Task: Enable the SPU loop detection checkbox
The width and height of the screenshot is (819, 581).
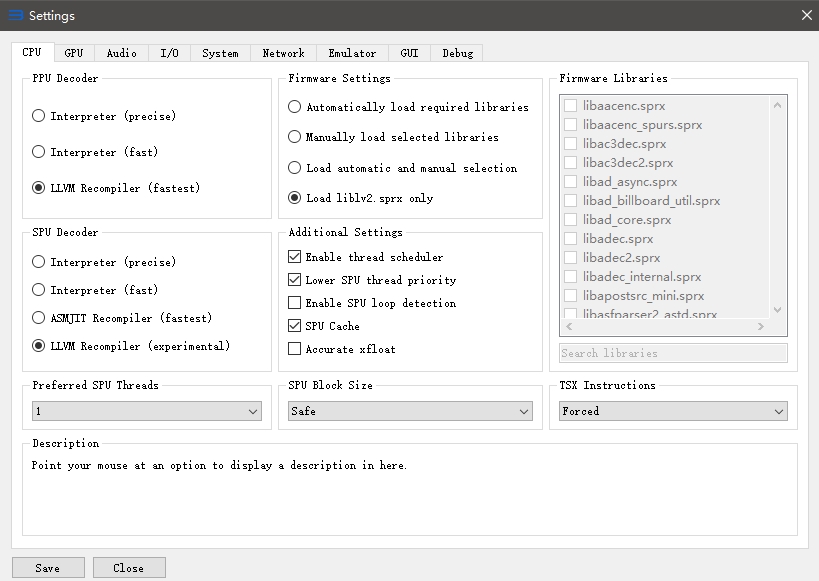Action: (x=295, y=303)
